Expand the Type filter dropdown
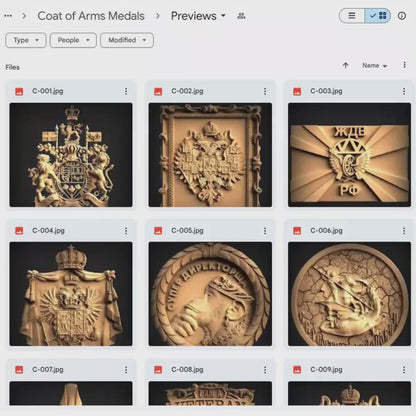416x416 pixels. pyautogui.click(x=26, y=40)
